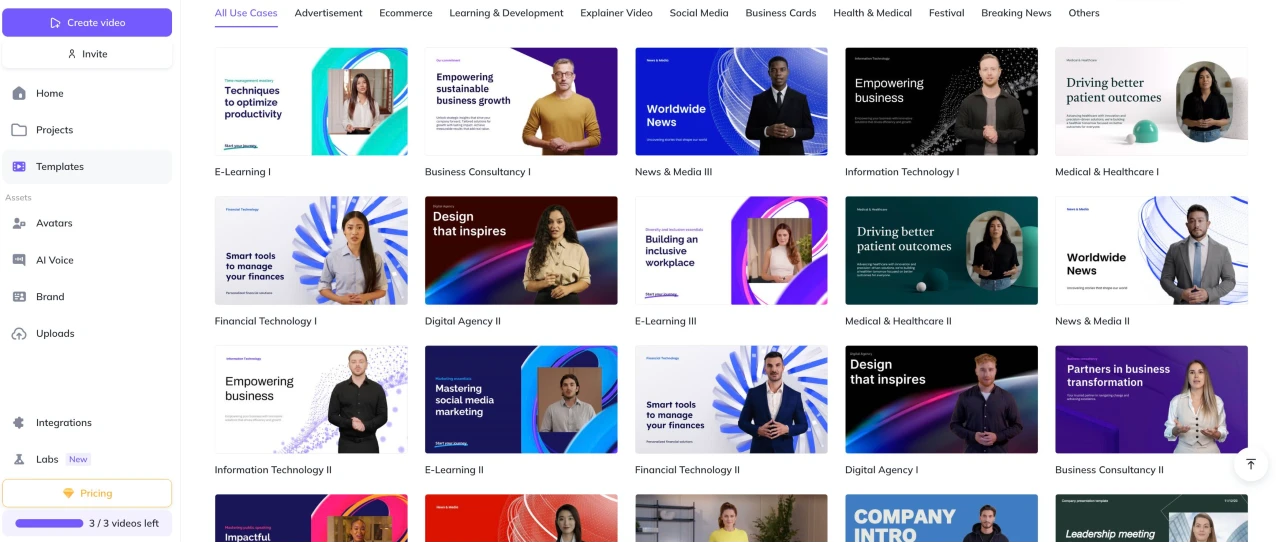
Task: Open the Health & Medical tab
Action: pos(872,13)
